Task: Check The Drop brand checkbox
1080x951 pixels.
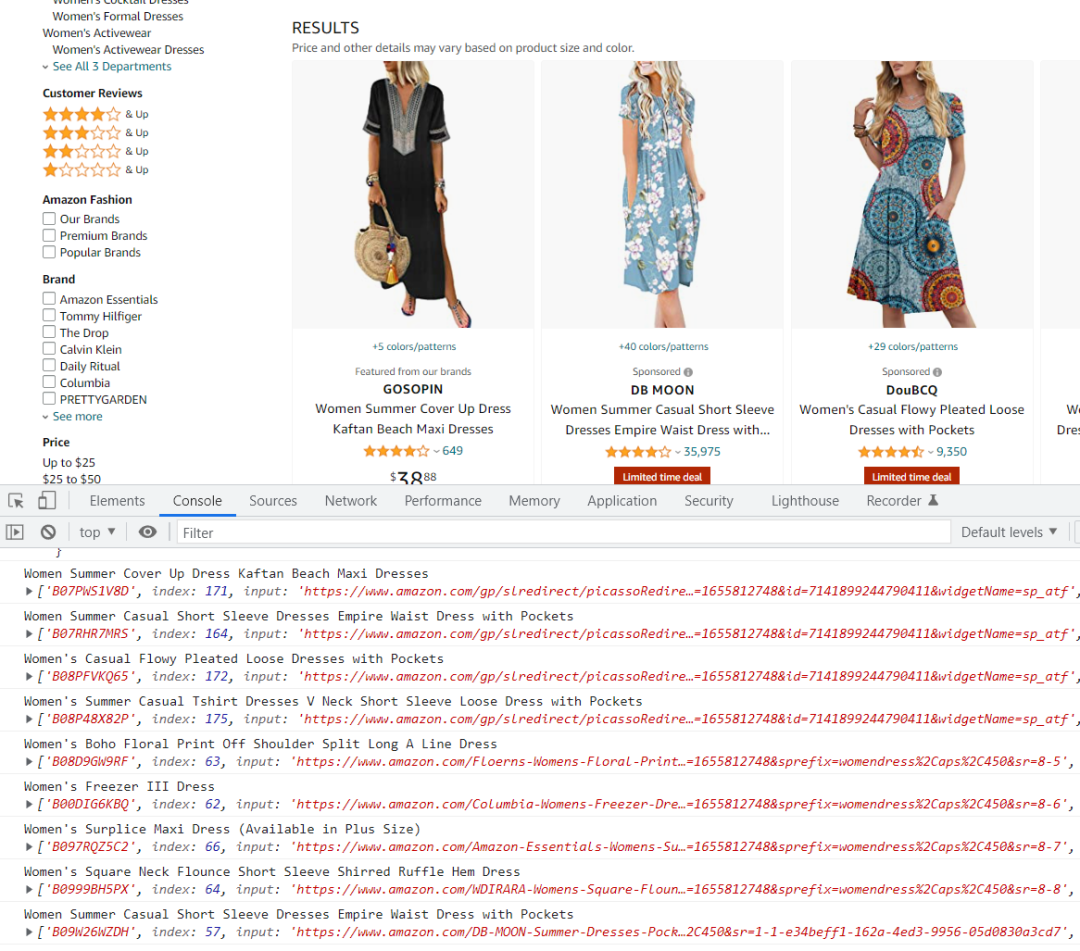Action: pyautogui.click(x=49, y=332)
